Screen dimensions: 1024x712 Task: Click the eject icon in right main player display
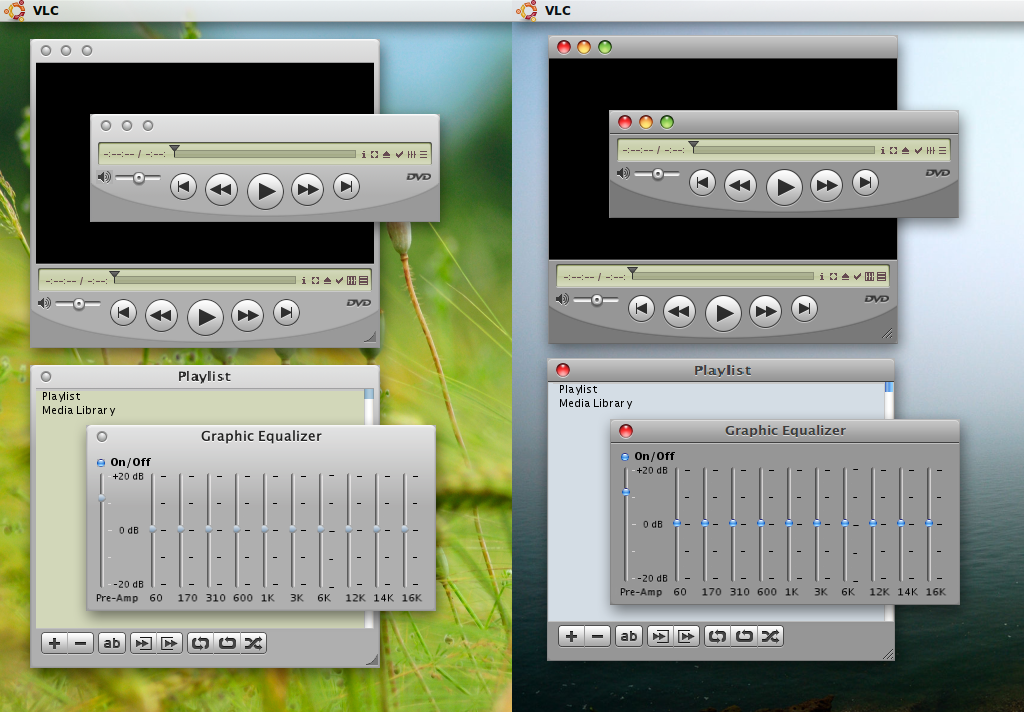click(845, 276)
